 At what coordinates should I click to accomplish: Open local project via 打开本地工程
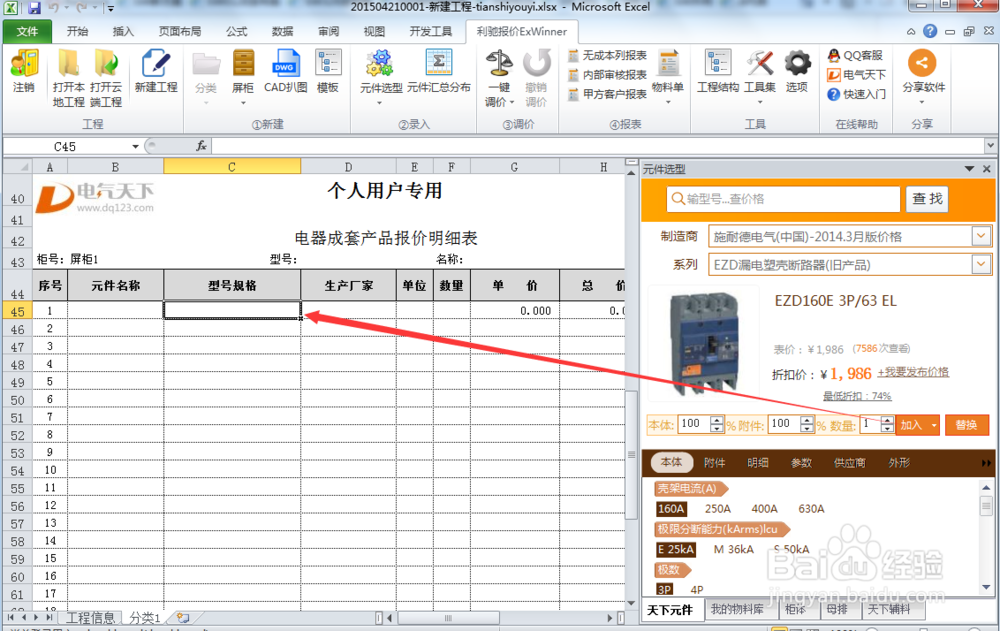pos(68,78)
